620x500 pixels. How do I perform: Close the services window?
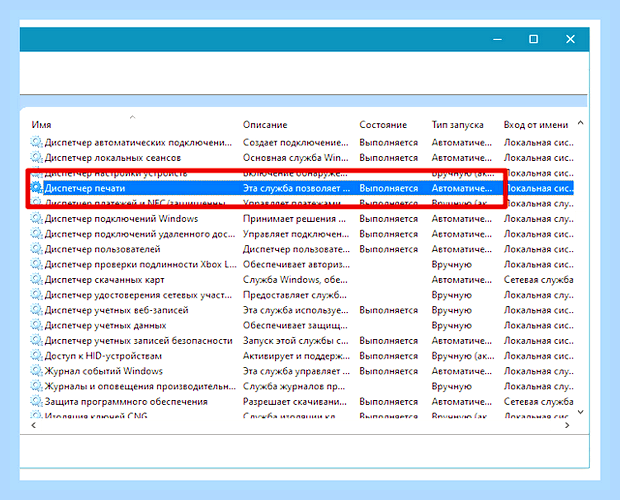pos(570,39)
